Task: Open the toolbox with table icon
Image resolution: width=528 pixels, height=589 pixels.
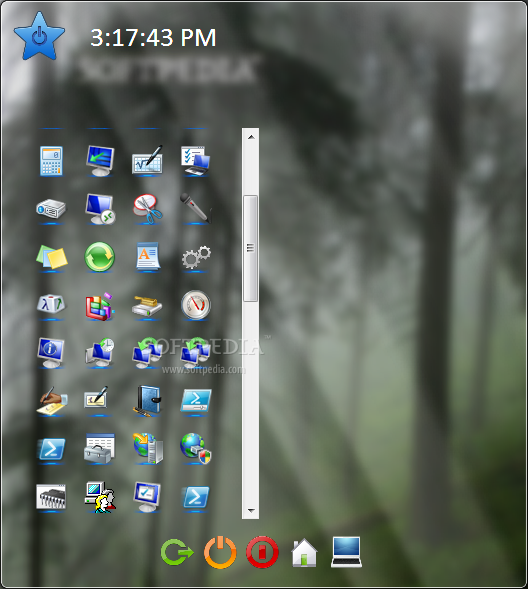Action: pyautogui.click(x=99, y=449)
